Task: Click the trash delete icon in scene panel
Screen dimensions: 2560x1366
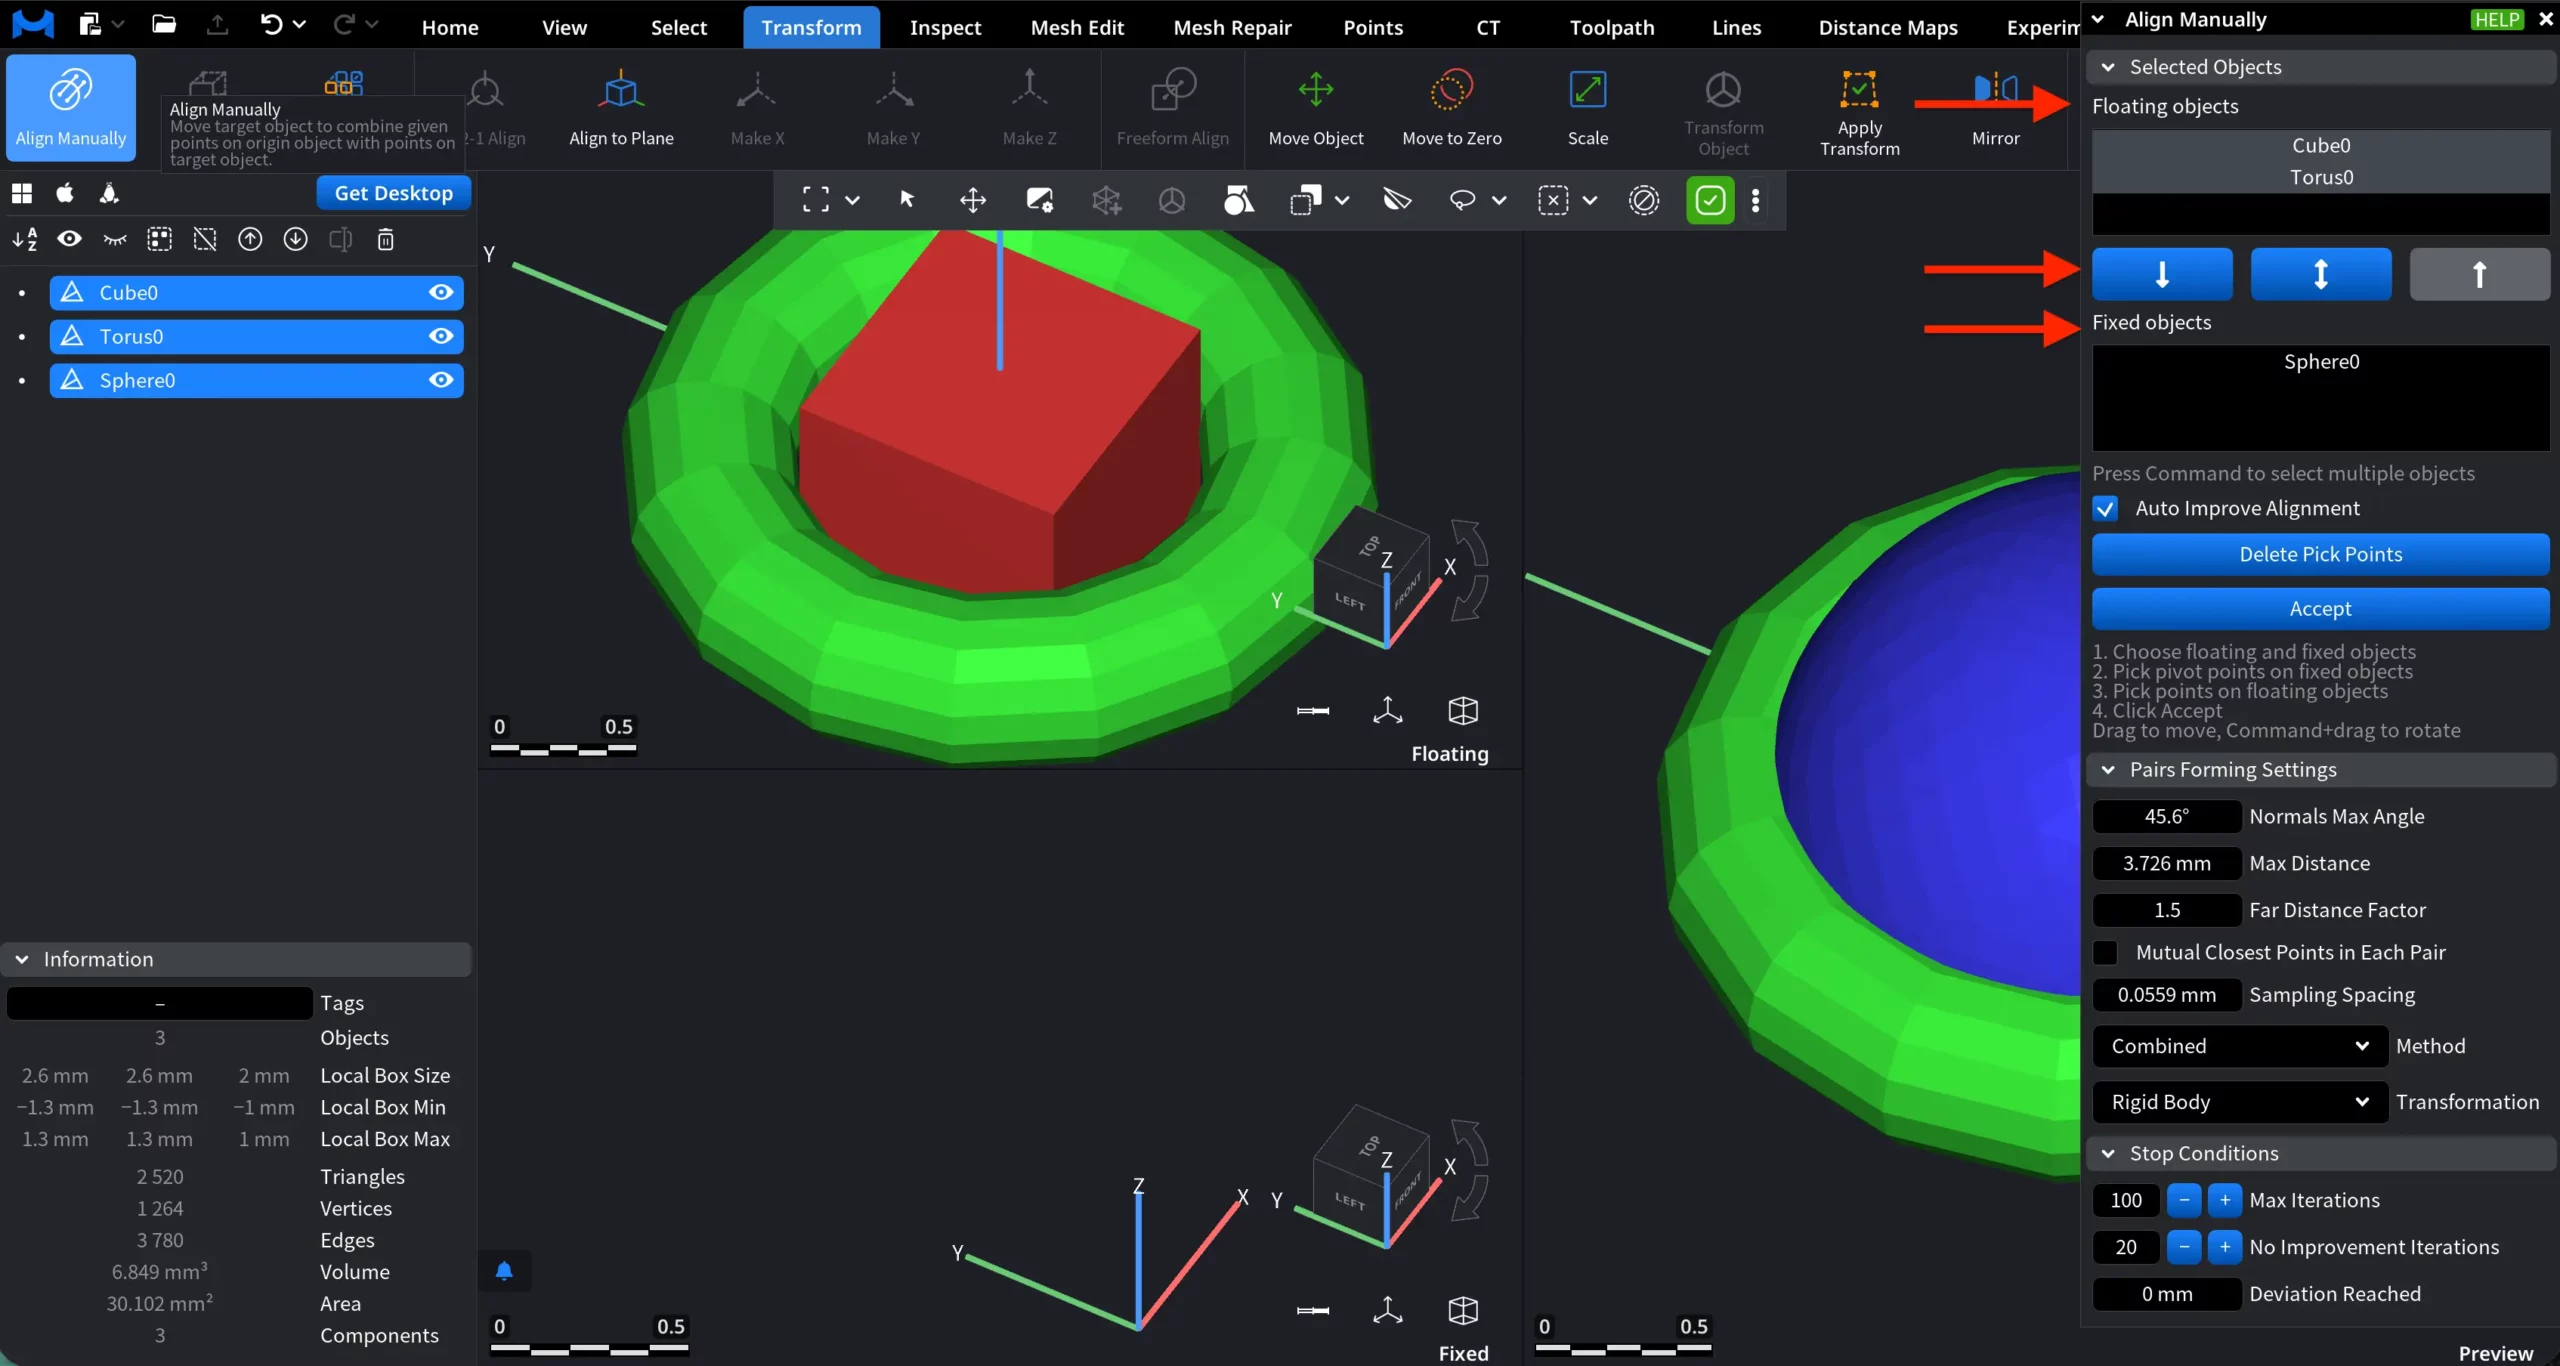Action: [x=385, y=239]
